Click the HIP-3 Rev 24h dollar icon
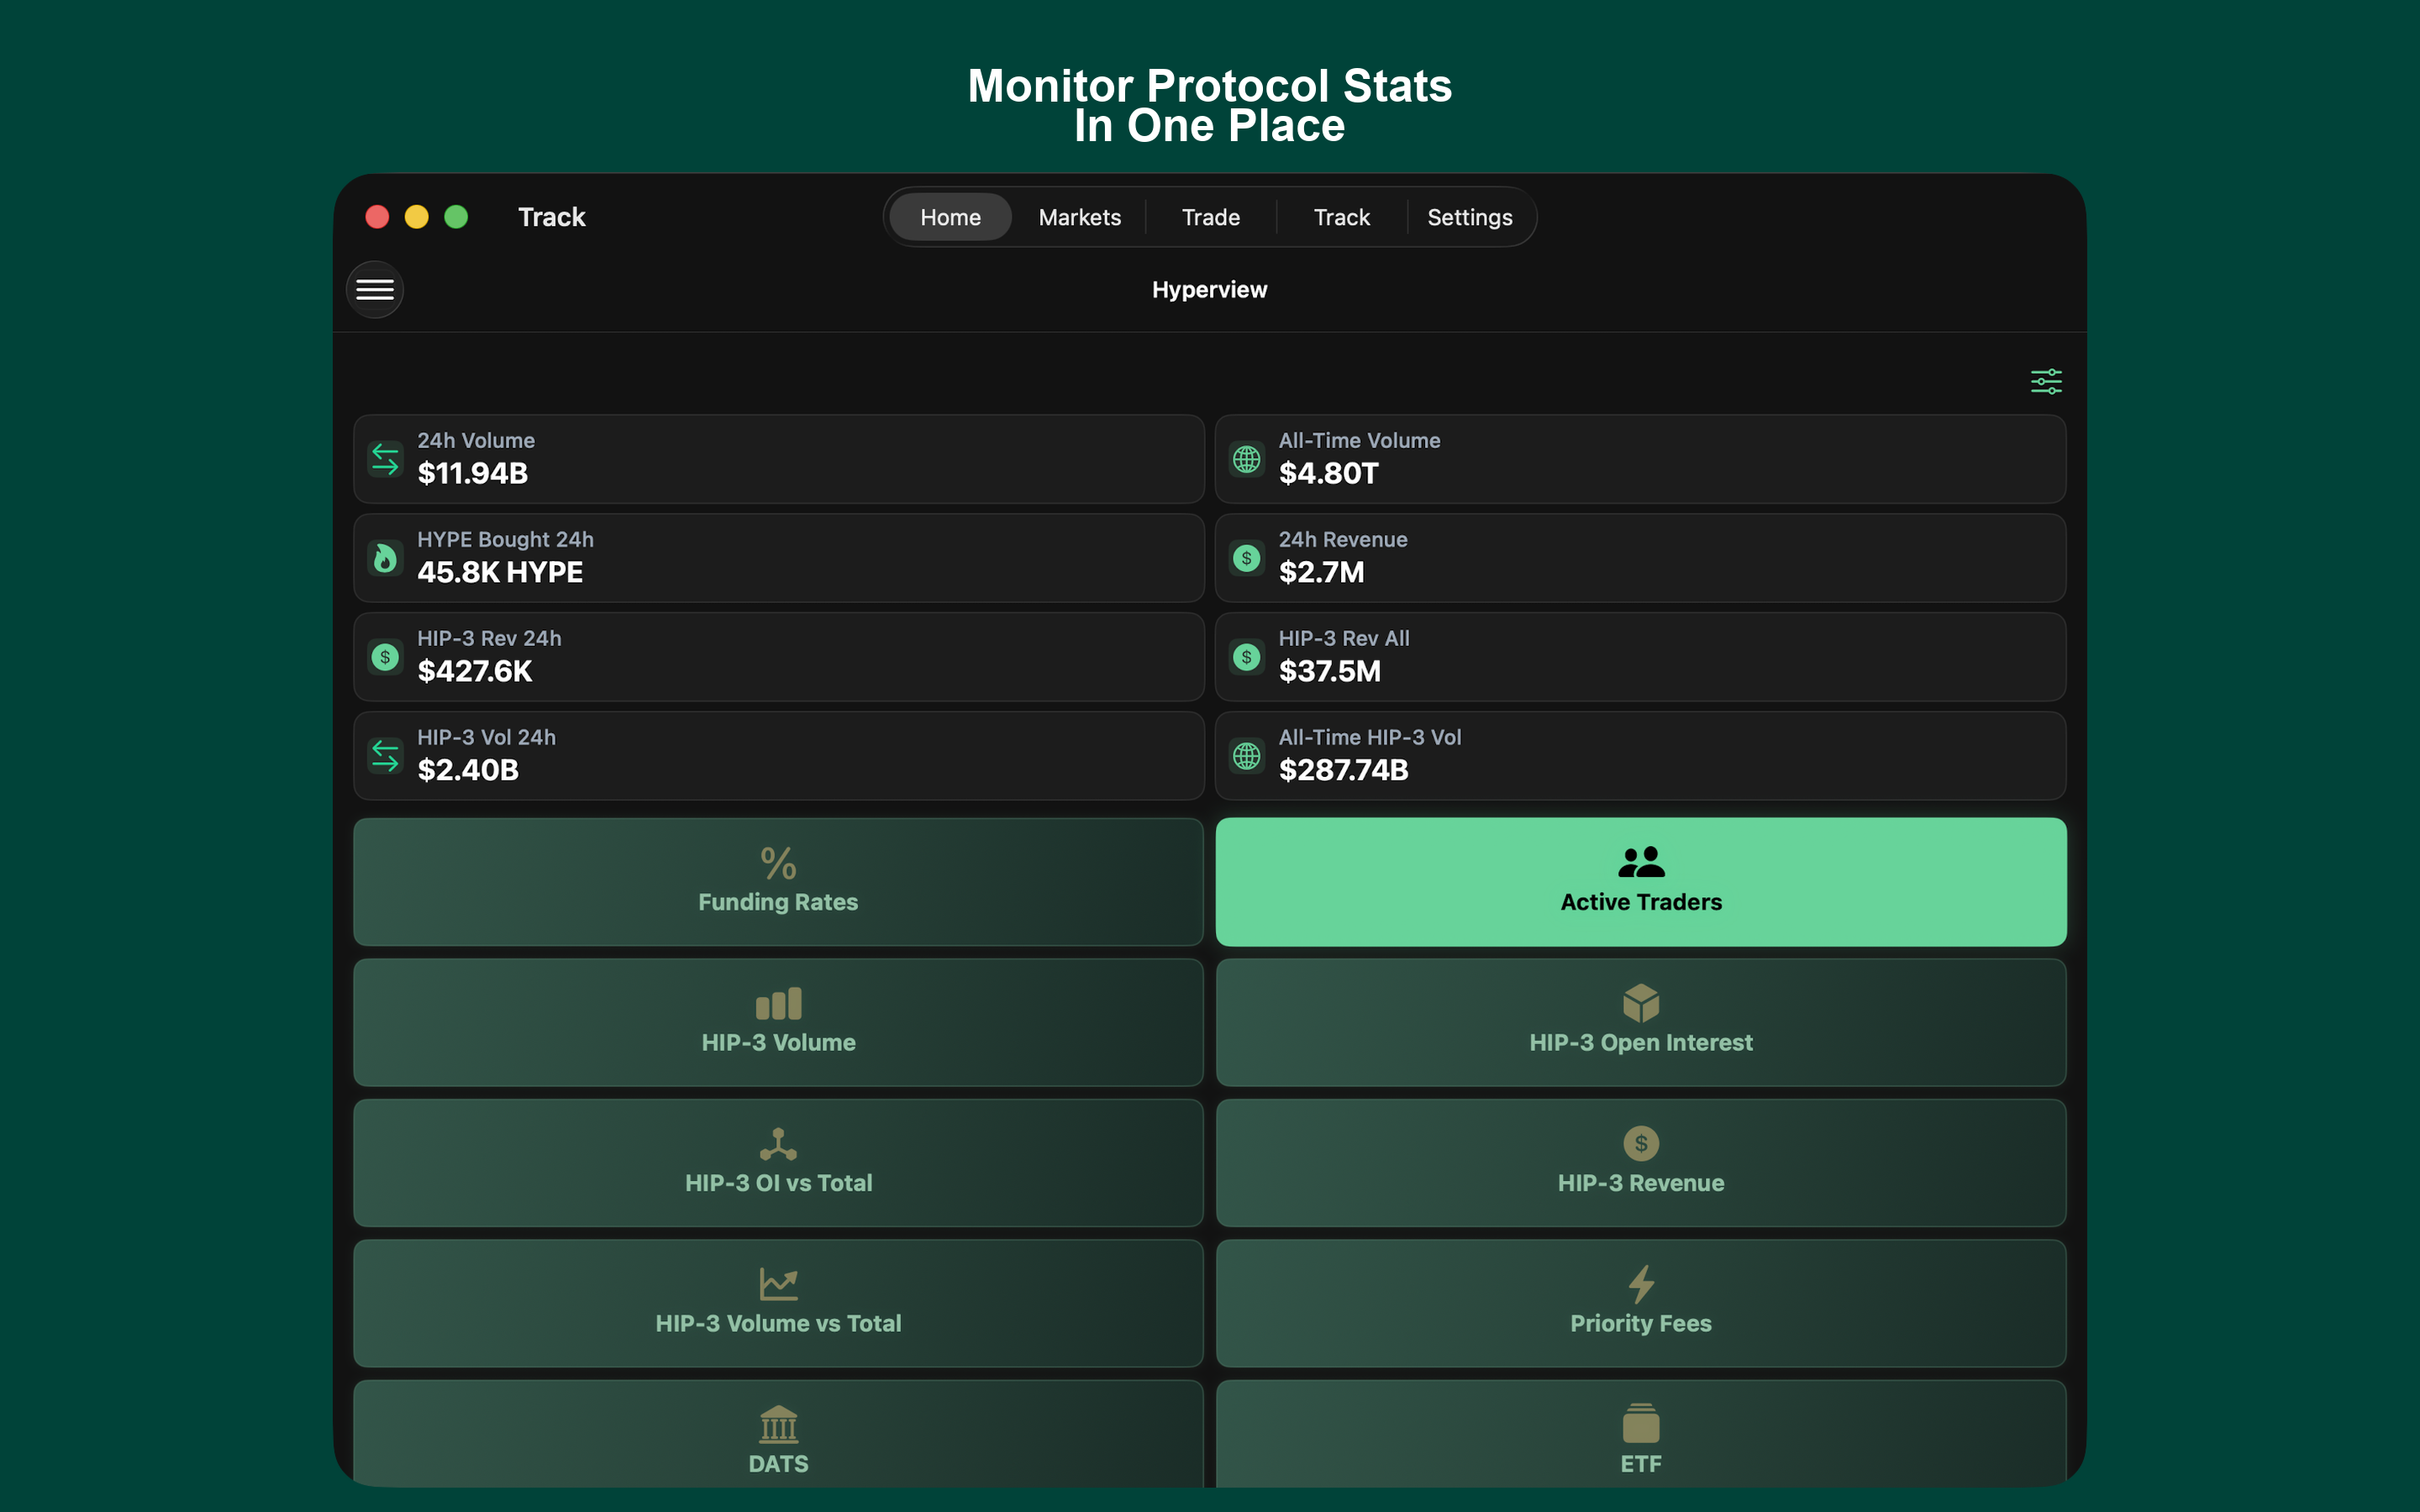Viewport: 2420px width, 1512px height. (385, 657)
